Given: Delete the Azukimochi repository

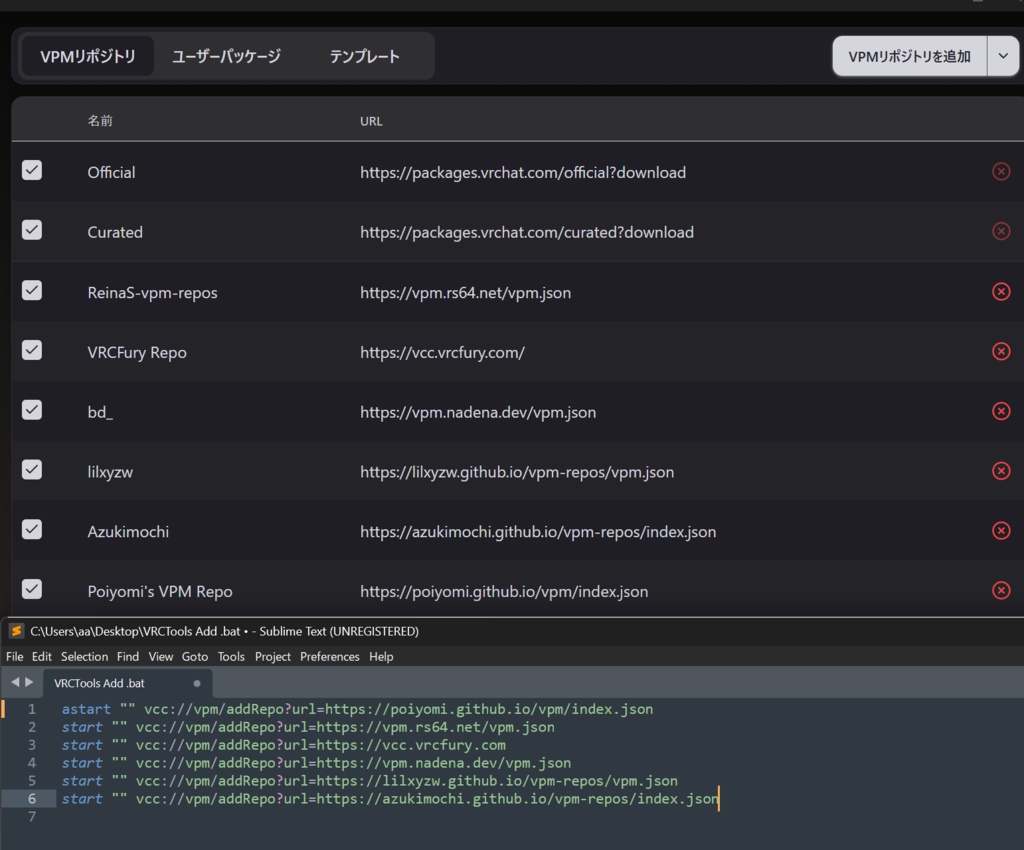Looking at the screenshot, I should pos(1000,531).
